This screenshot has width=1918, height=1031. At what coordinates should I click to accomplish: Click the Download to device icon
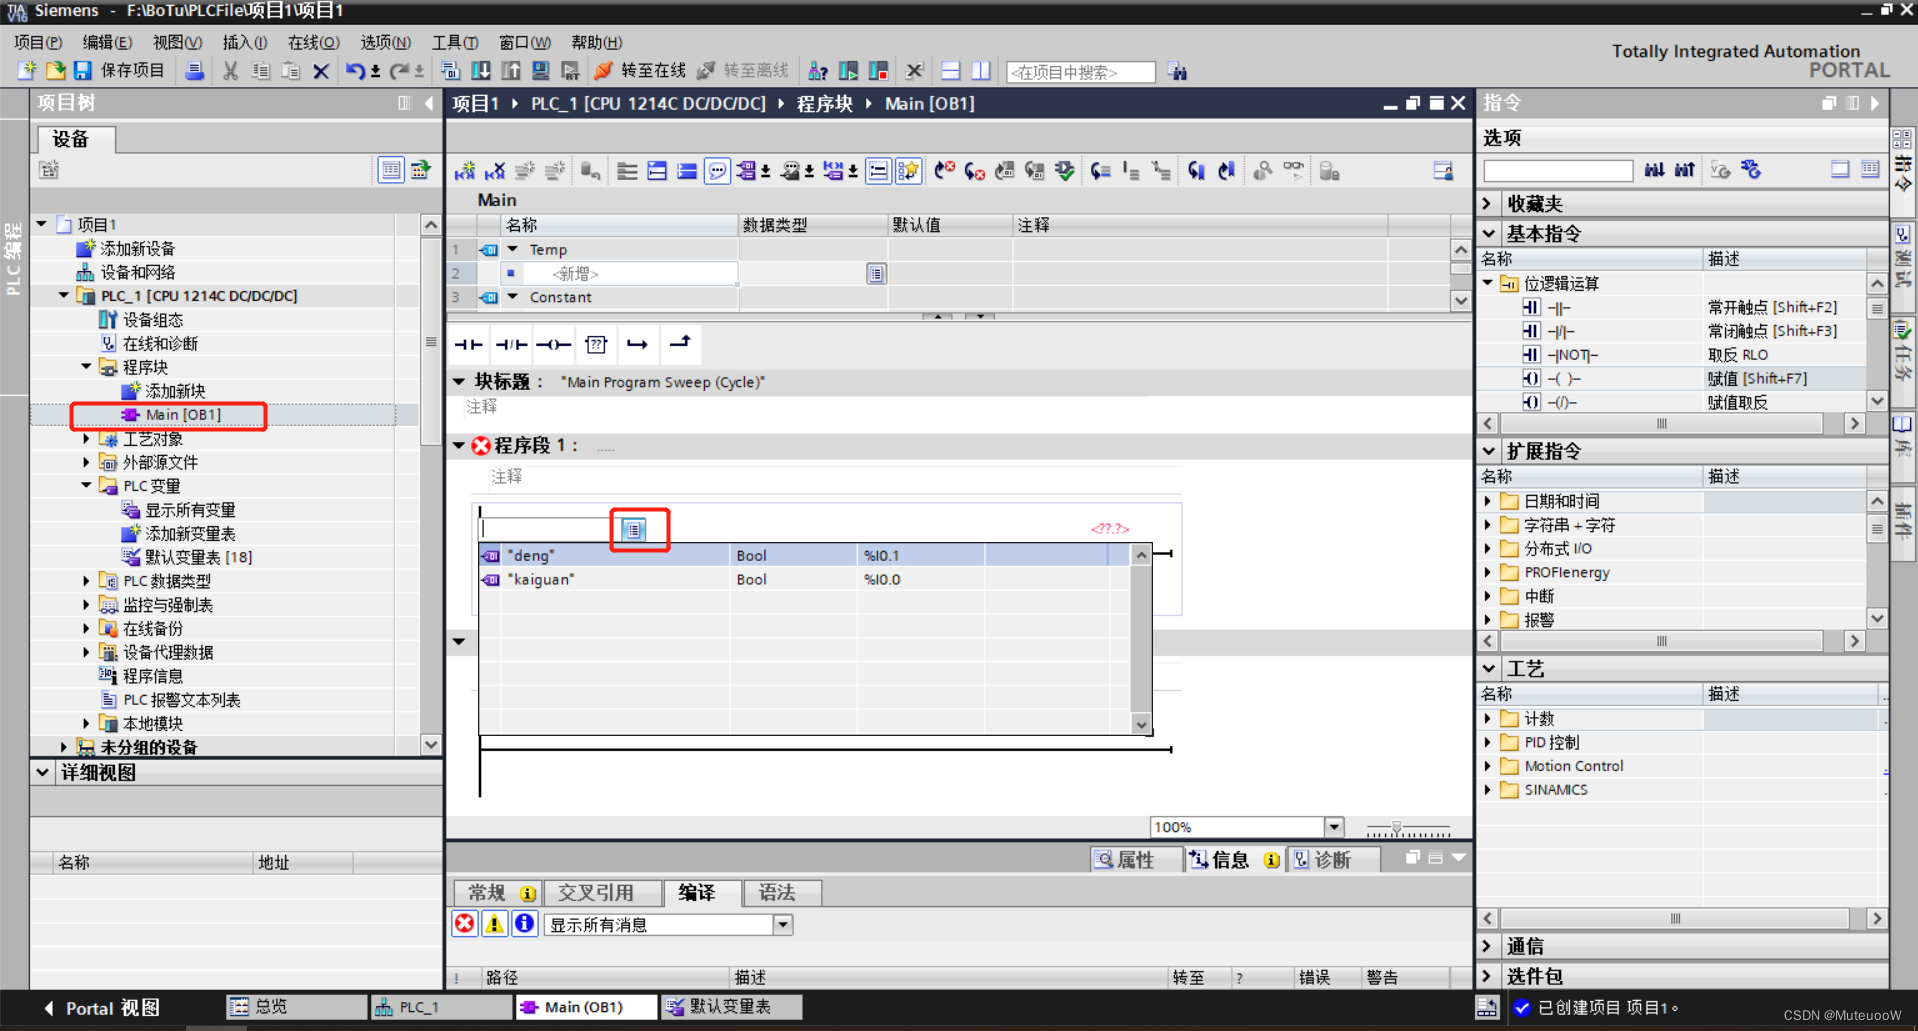pos(480,71)
